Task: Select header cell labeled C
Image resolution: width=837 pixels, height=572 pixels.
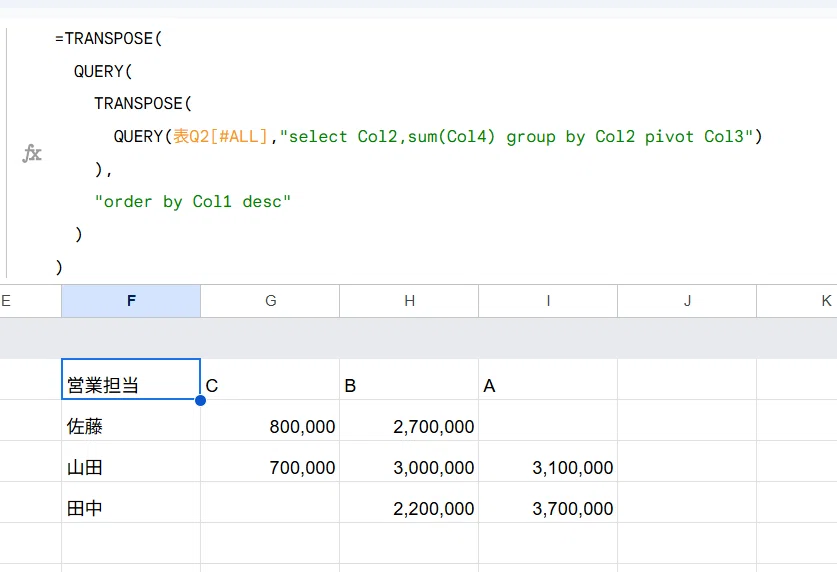Action: click(270, 379)
